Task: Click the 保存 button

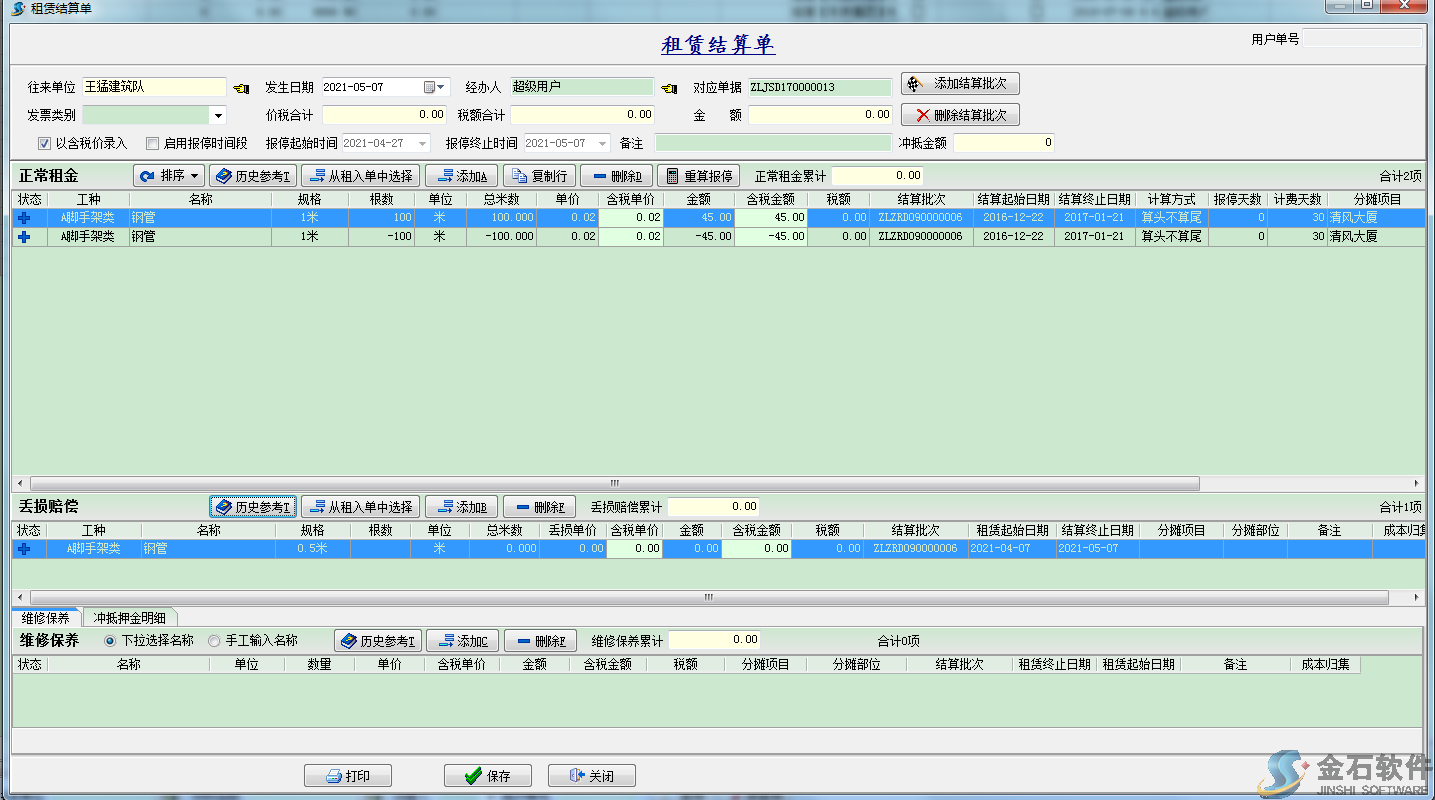Action: (488, 776)
